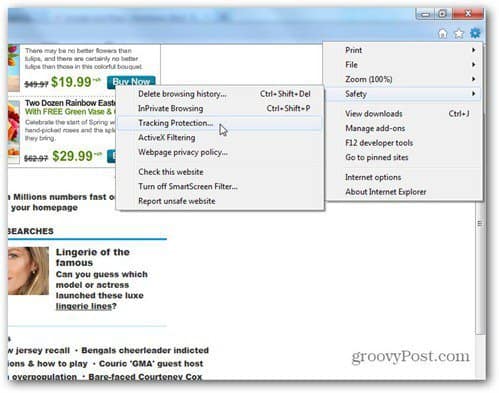Image resolution: width=499 pixels, height=393 pixels.
Task: Click the Home icon in the toolbar
Action: pyautogui.click(x=443, y=34)
